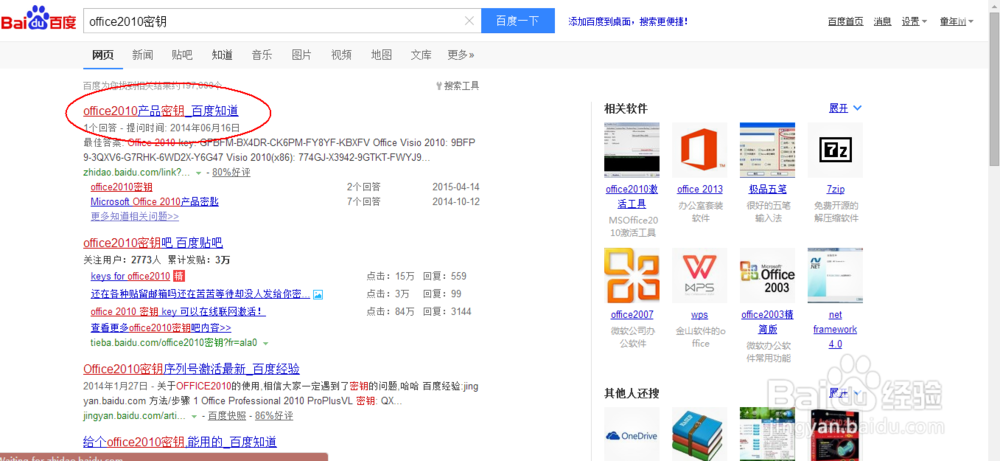Click the Baidu logo

pos(38,19)
